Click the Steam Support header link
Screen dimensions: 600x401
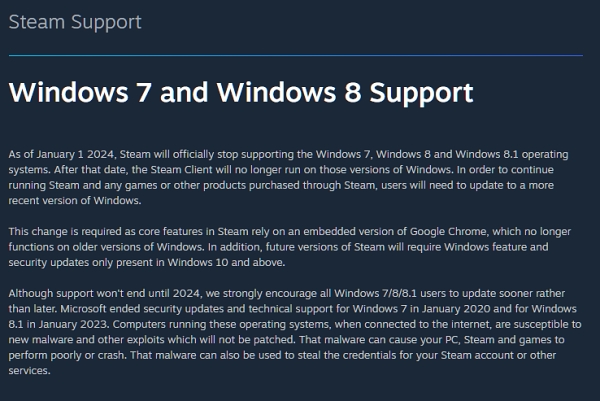pos(75,22)
